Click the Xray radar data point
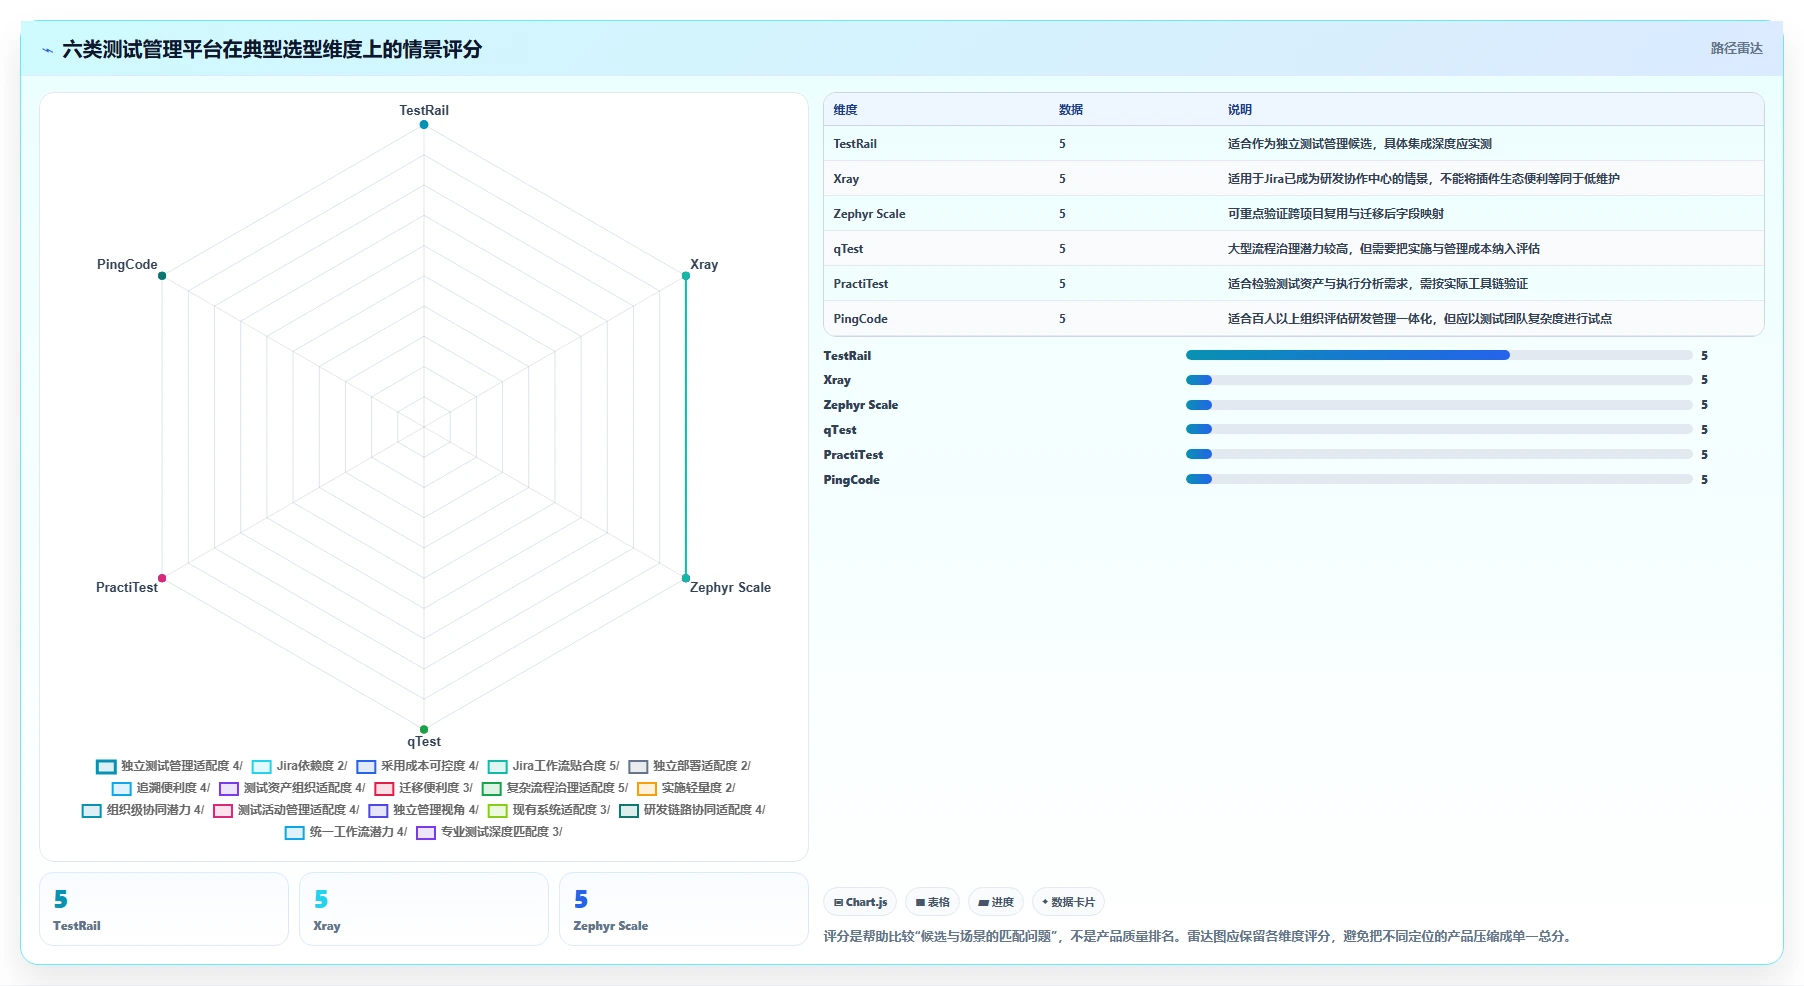Viewport: 1804px width, 986px height. click(686, 276)
